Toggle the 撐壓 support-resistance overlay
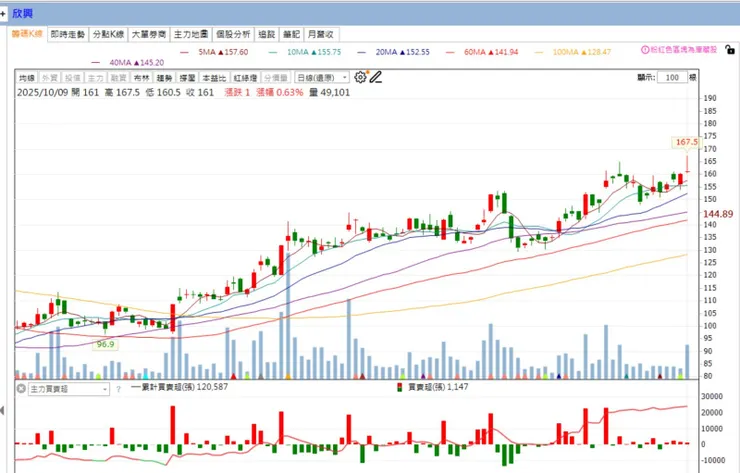 click(187, 78)
